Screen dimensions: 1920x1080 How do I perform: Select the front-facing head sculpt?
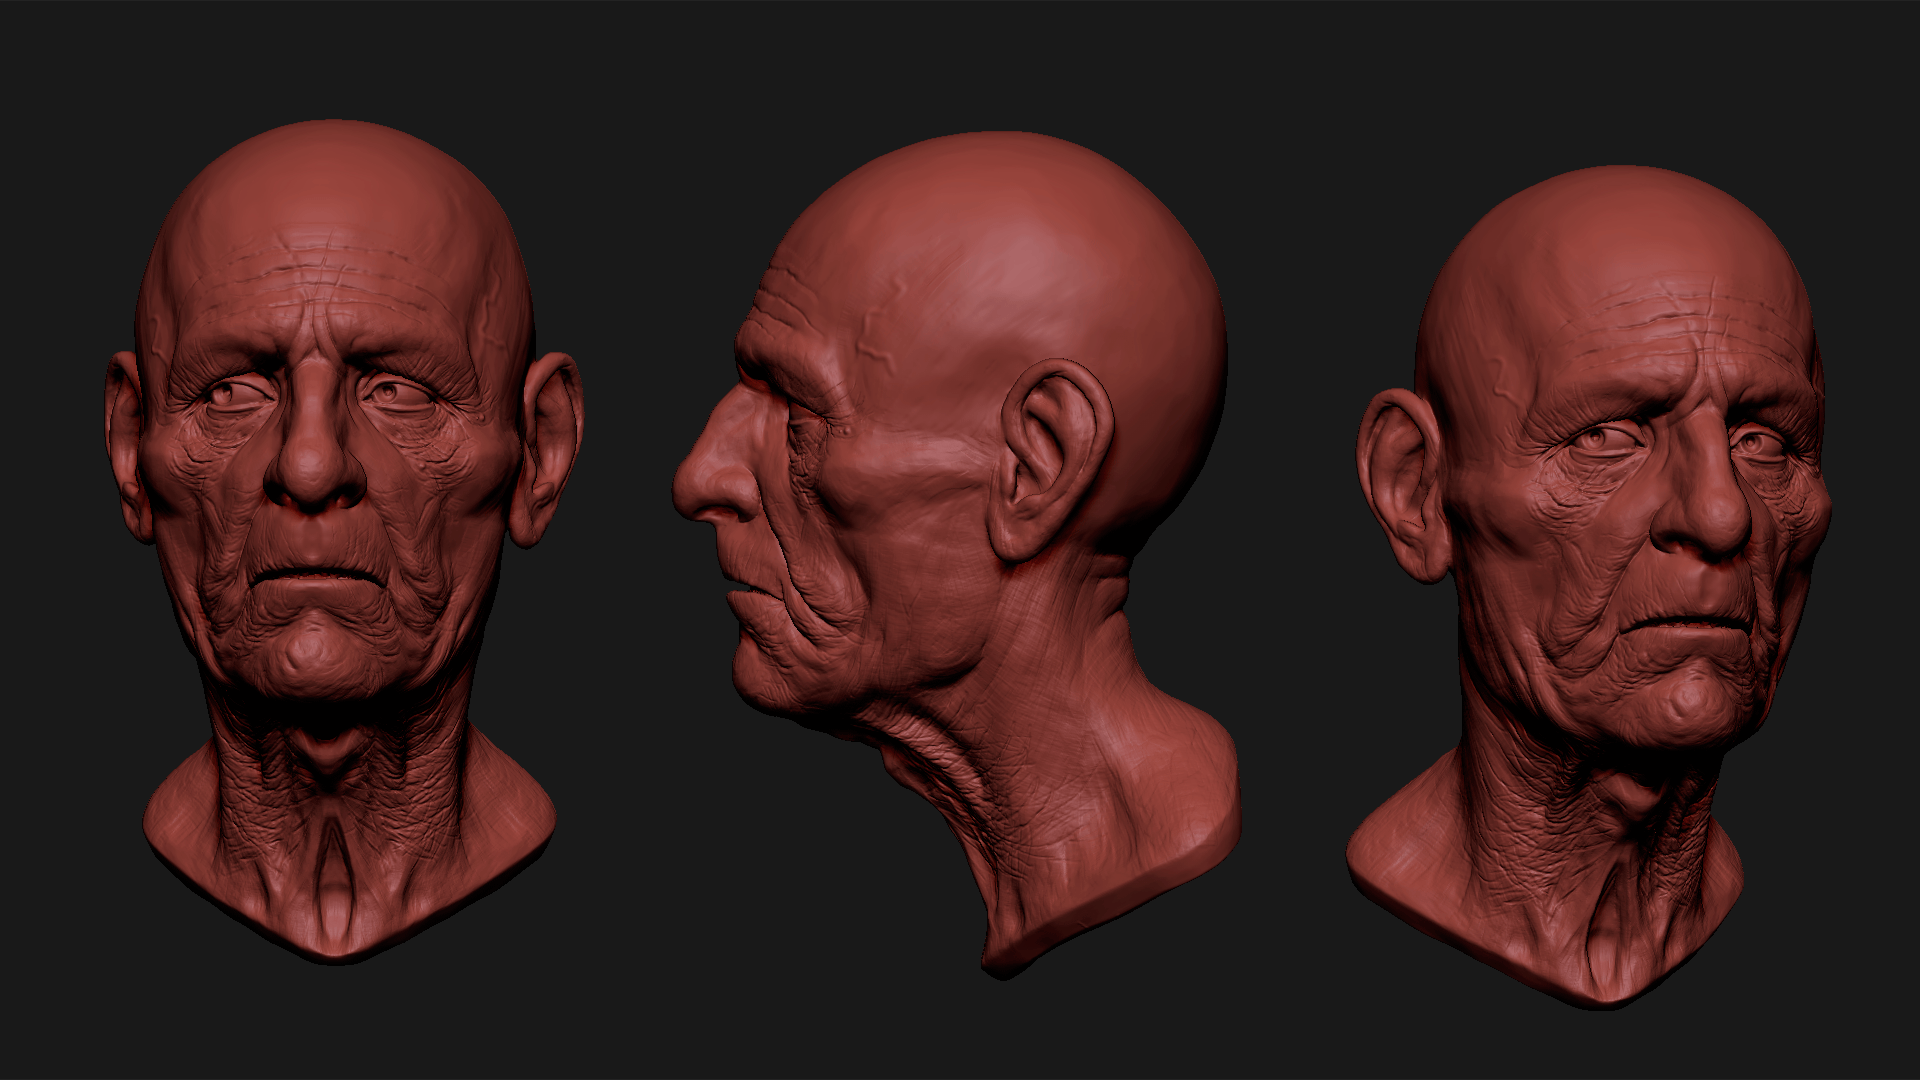[x=343, y=540]
